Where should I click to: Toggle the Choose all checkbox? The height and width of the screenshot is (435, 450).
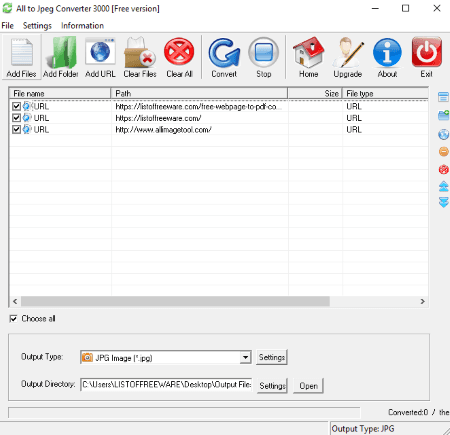point(13,319)
